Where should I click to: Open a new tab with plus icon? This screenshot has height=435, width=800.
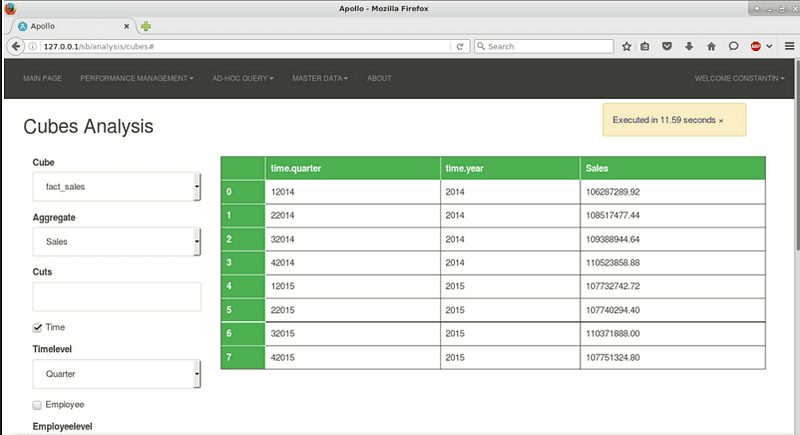click(x=146, y=26)
